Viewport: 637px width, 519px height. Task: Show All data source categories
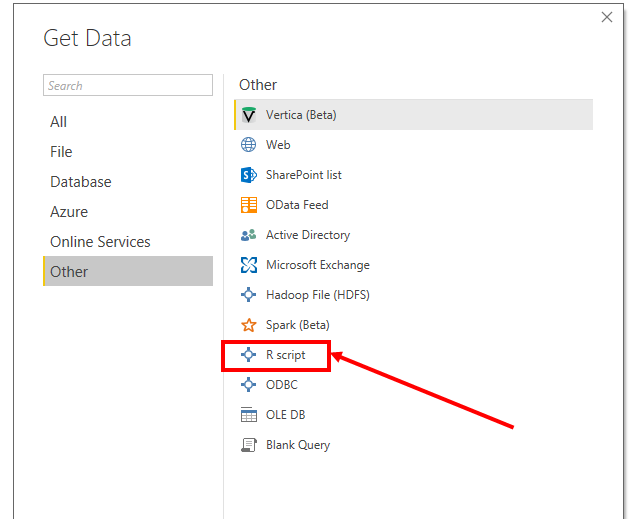[x=59, y=122]
